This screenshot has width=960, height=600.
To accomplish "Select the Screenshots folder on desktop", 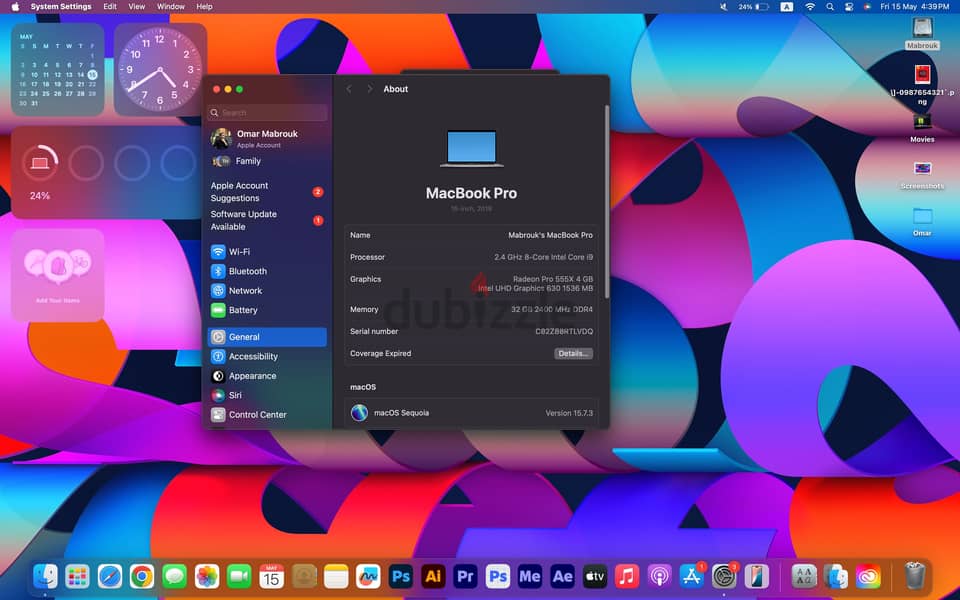I will 922,174.
